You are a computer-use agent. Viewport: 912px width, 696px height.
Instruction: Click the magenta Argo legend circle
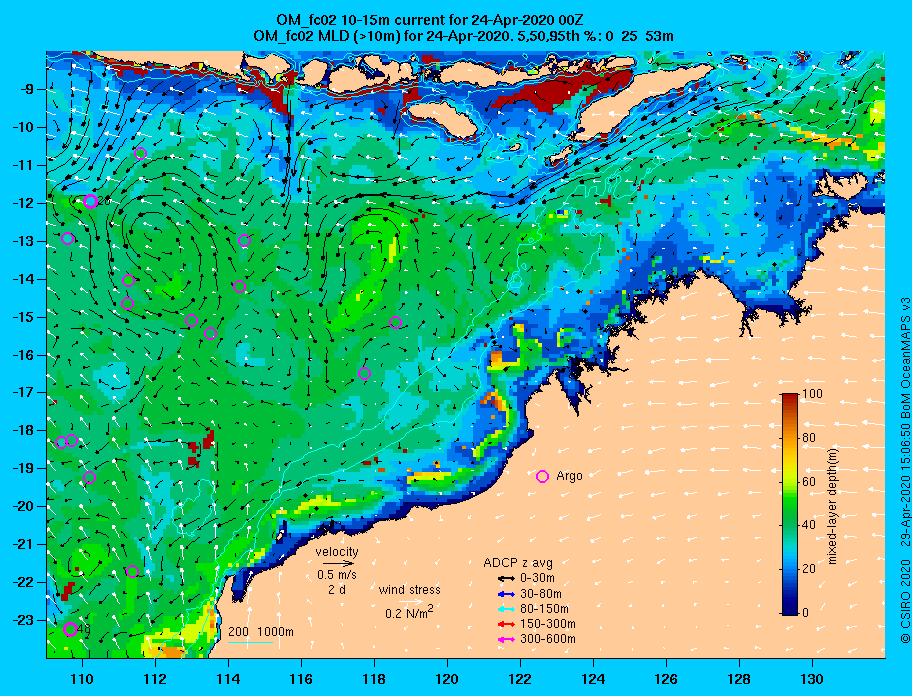pos(542,476)
